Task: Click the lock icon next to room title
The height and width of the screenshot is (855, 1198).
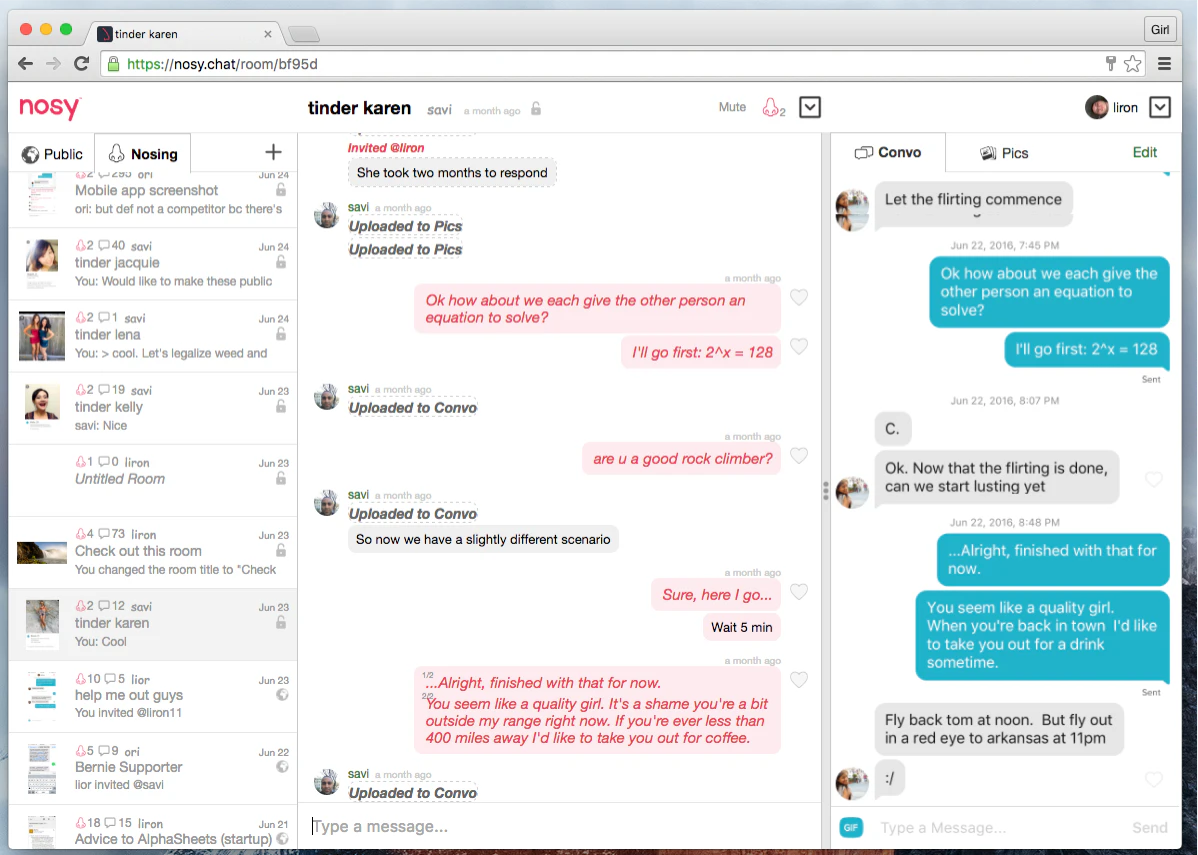Action: [536, 108]
